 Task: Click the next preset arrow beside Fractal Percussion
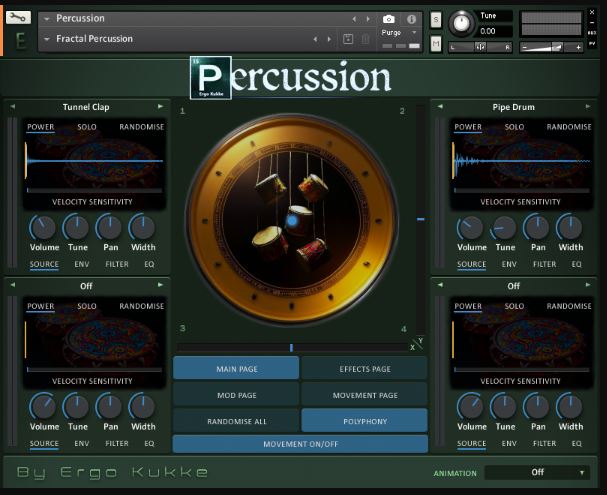(x=329, y=39)
